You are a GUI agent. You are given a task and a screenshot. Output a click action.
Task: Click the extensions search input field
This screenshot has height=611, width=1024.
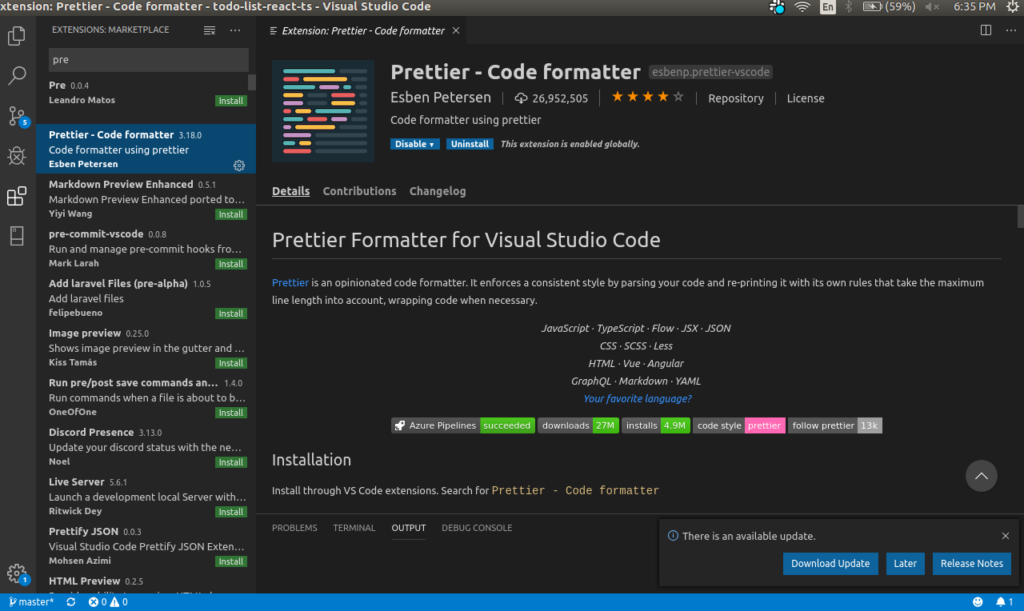[x=148, y=59]
